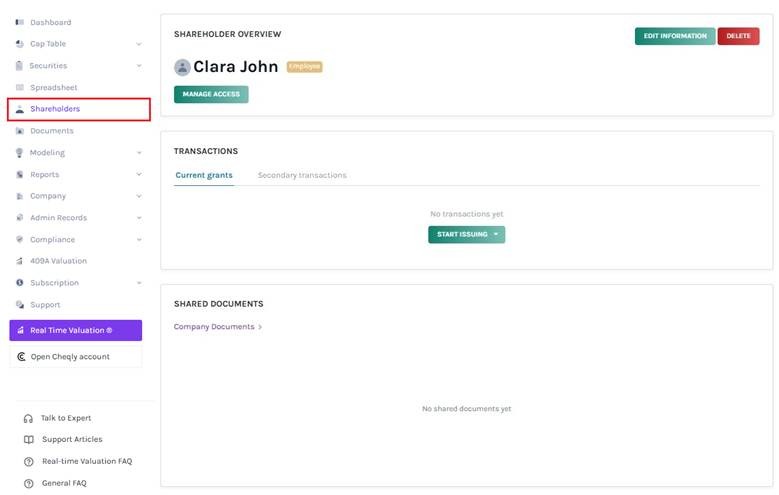
Task: Click the Documents folder icon
Action: point(19,131)
